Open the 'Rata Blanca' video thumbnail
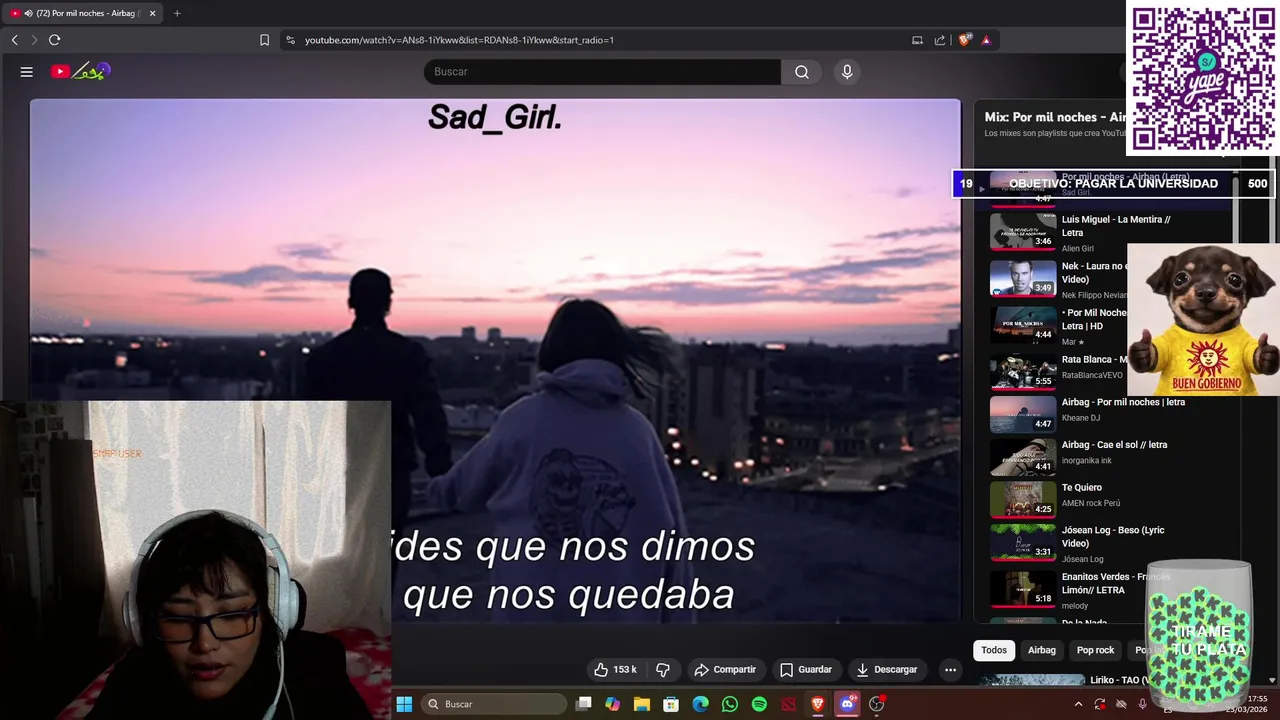 pyautogui.click(x=1023, y=370)
